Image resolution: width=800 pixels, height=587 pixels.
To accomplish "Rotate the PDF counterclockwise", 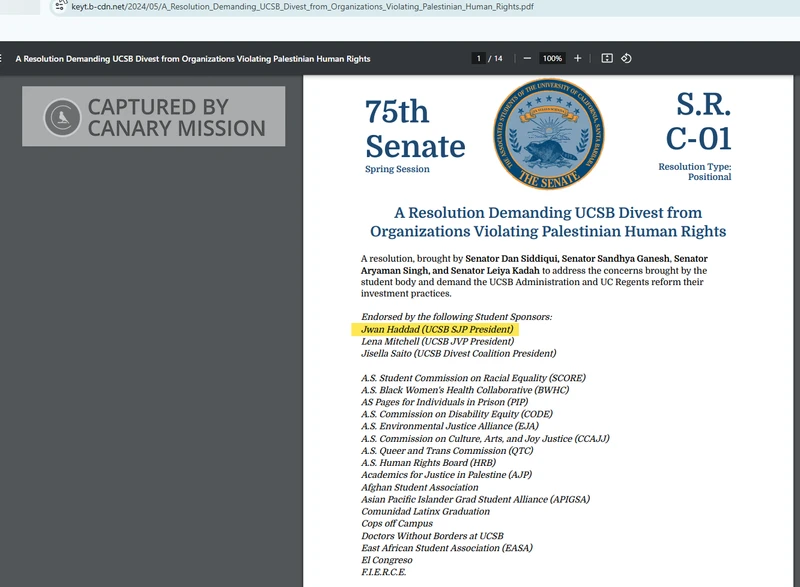I will [627, 59].
